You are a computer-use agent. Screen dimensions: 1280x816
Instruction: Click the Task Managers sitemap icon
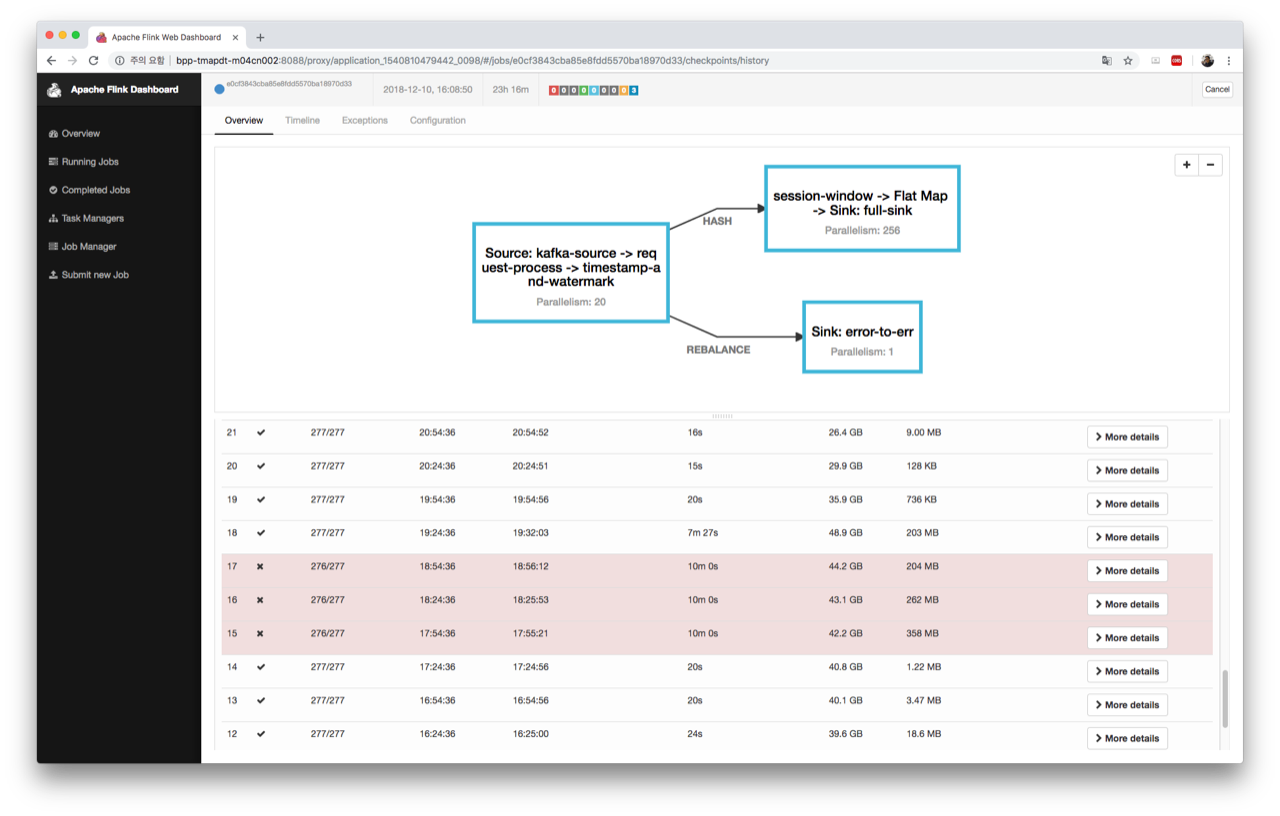pyautogui.click(x=53, y=218)
